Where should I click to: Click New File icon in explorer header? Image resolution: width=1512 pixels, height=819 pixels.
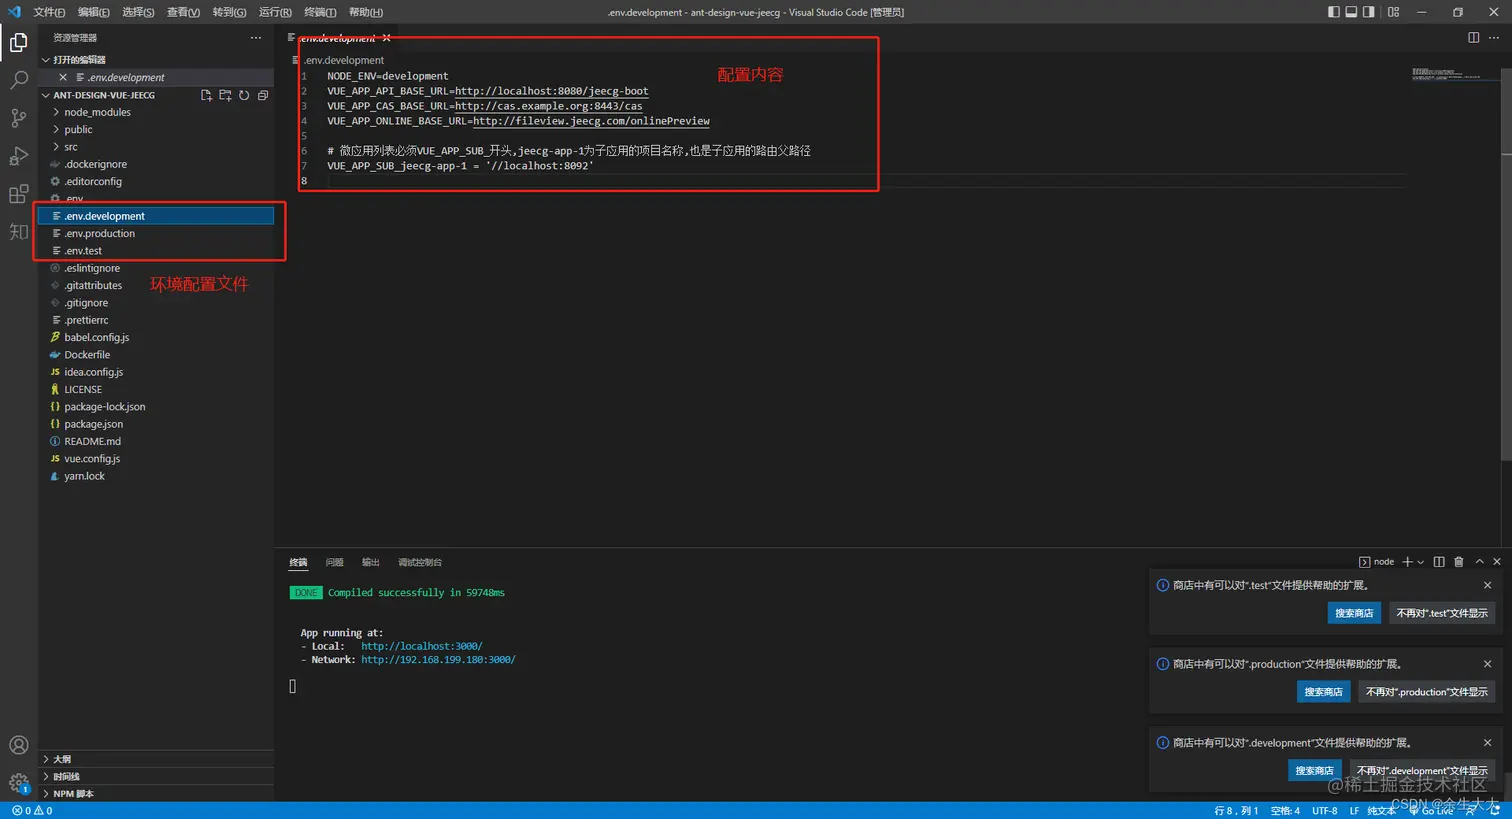click(x=206, y=95)
